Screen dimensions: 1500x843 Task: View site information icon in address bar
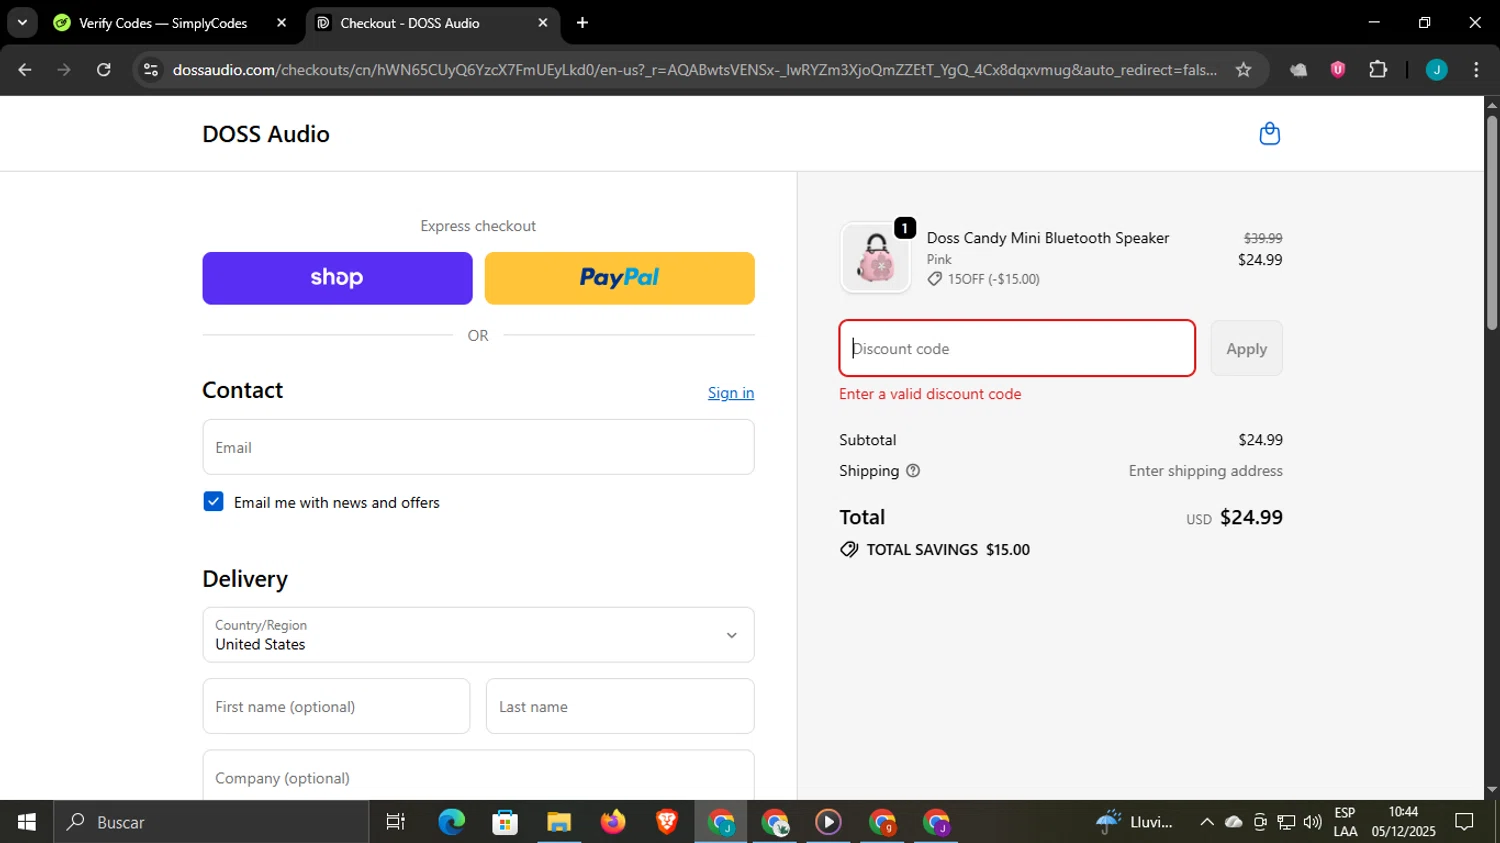click(x=151, y=70)
